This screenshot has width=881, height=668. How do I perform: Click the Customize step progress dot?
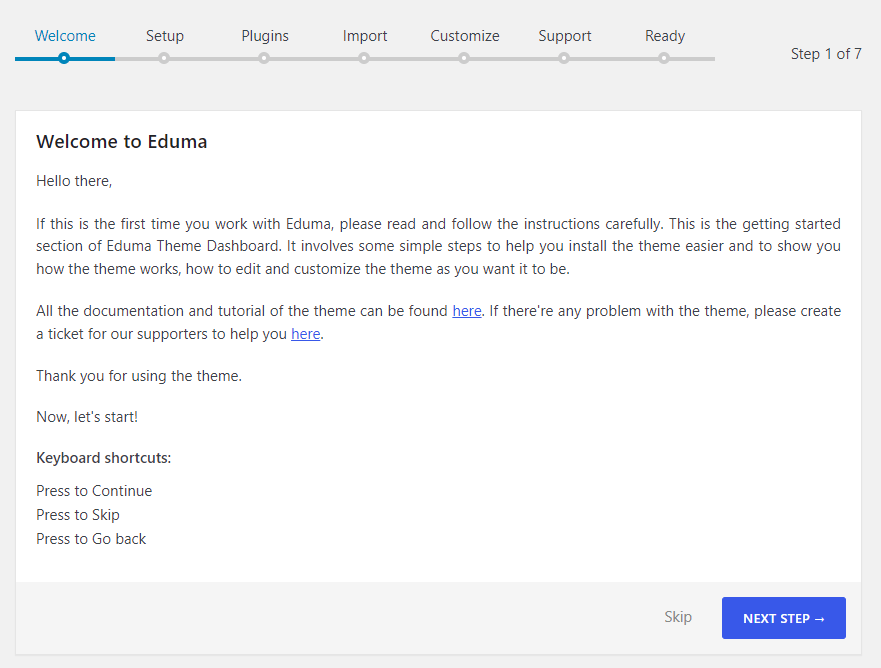point(464,58)
